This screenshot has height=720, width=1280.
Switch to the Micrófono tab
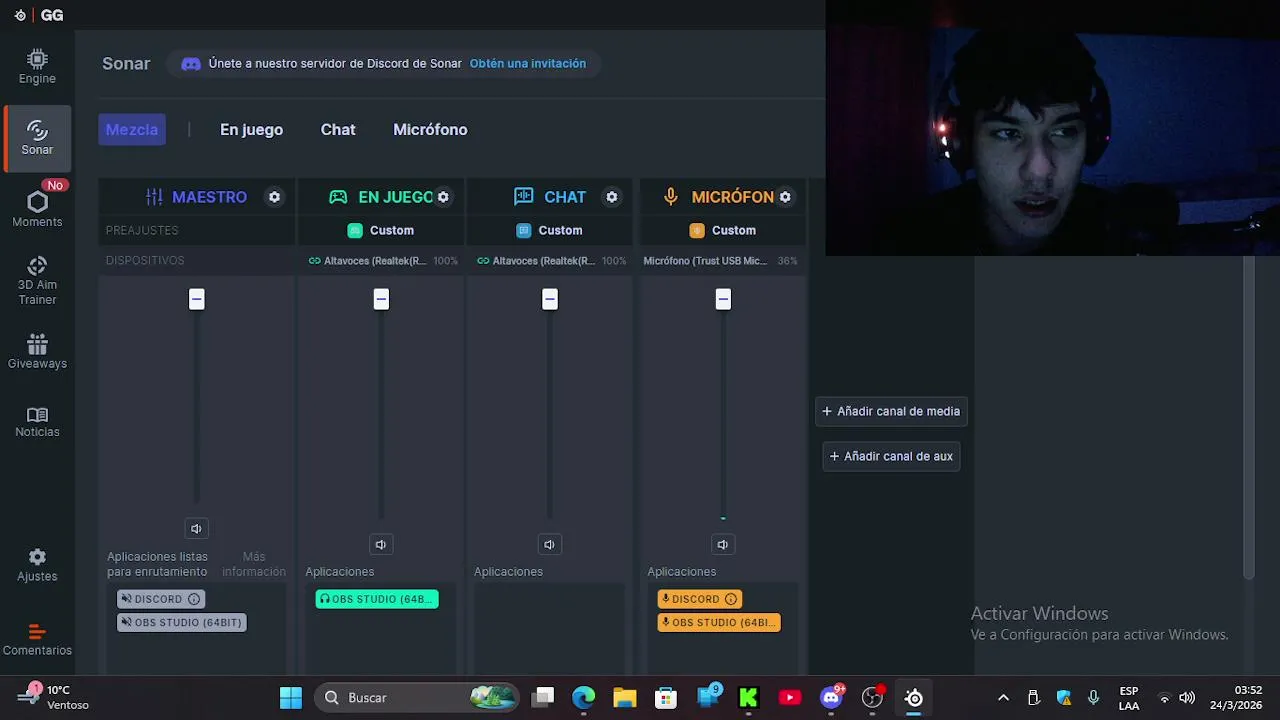pyautogui.click(x=430, y=130)
